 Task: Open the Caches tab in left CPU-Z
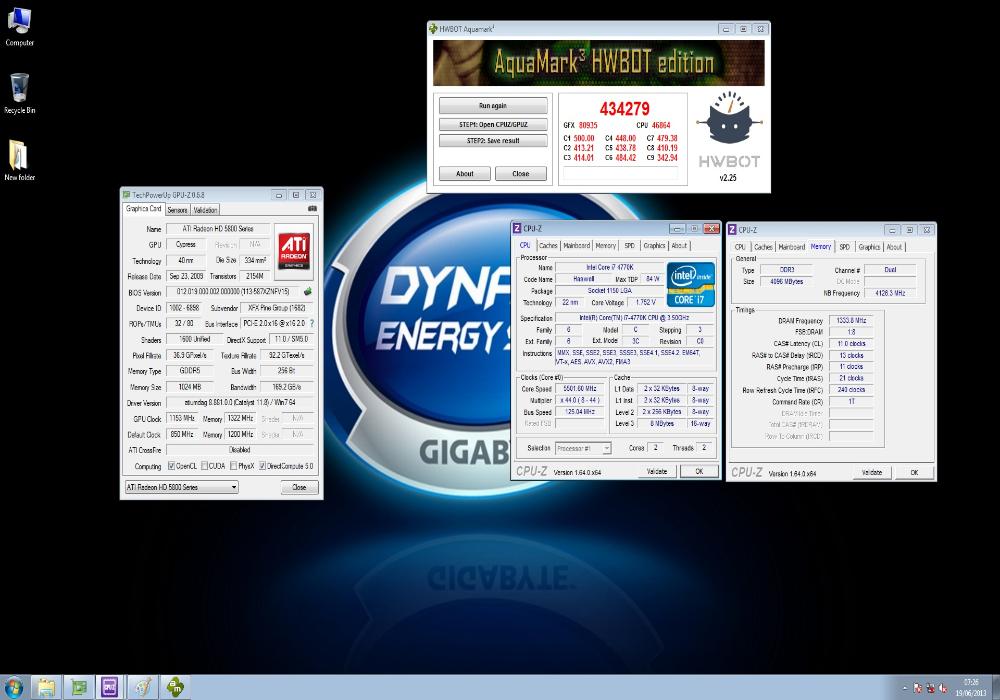[548, 245]
